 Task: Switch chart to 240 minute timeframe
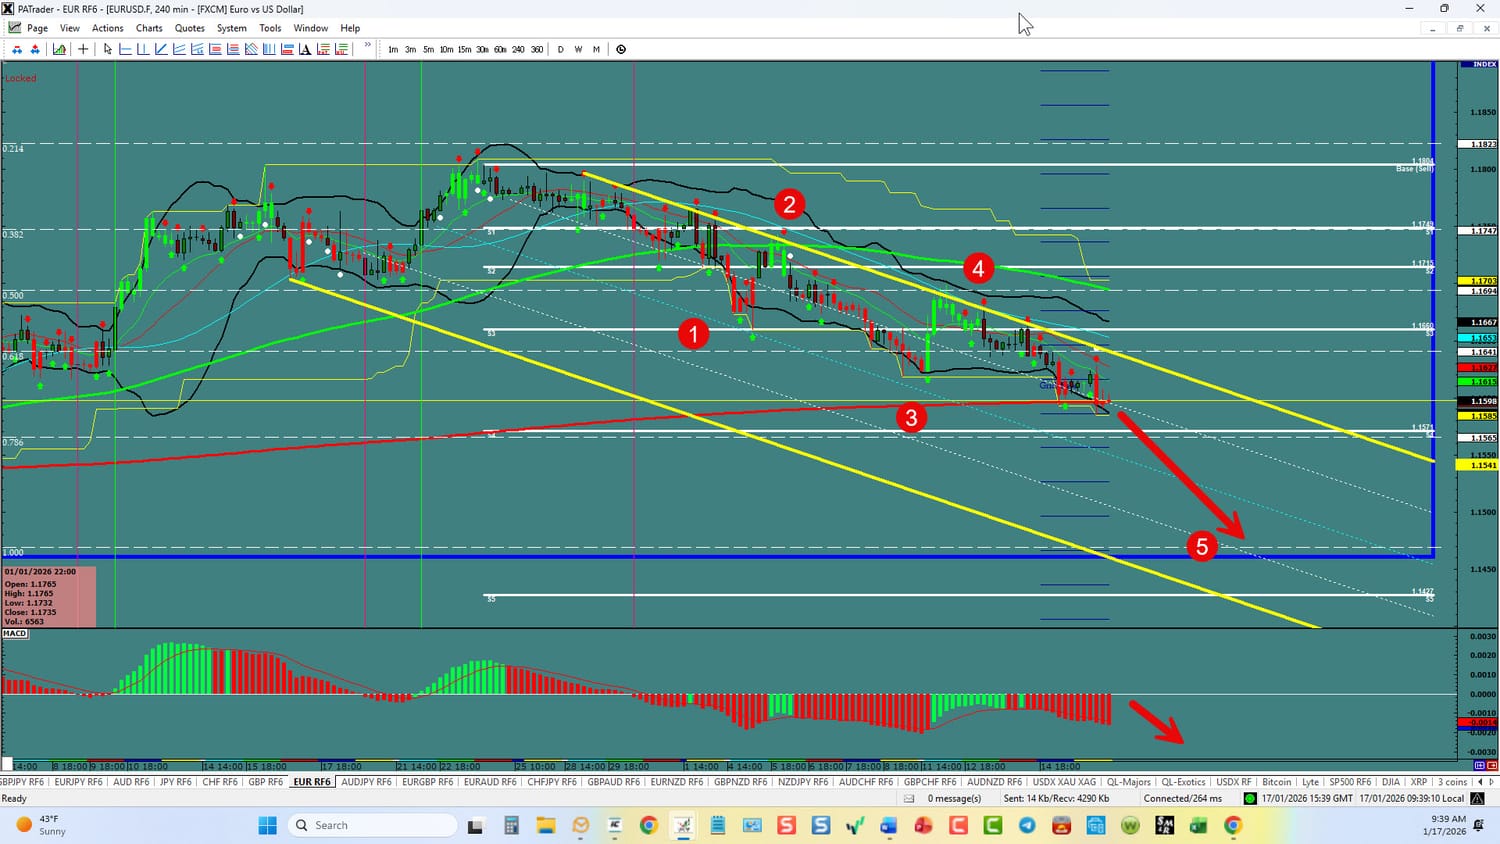[518, 49]
